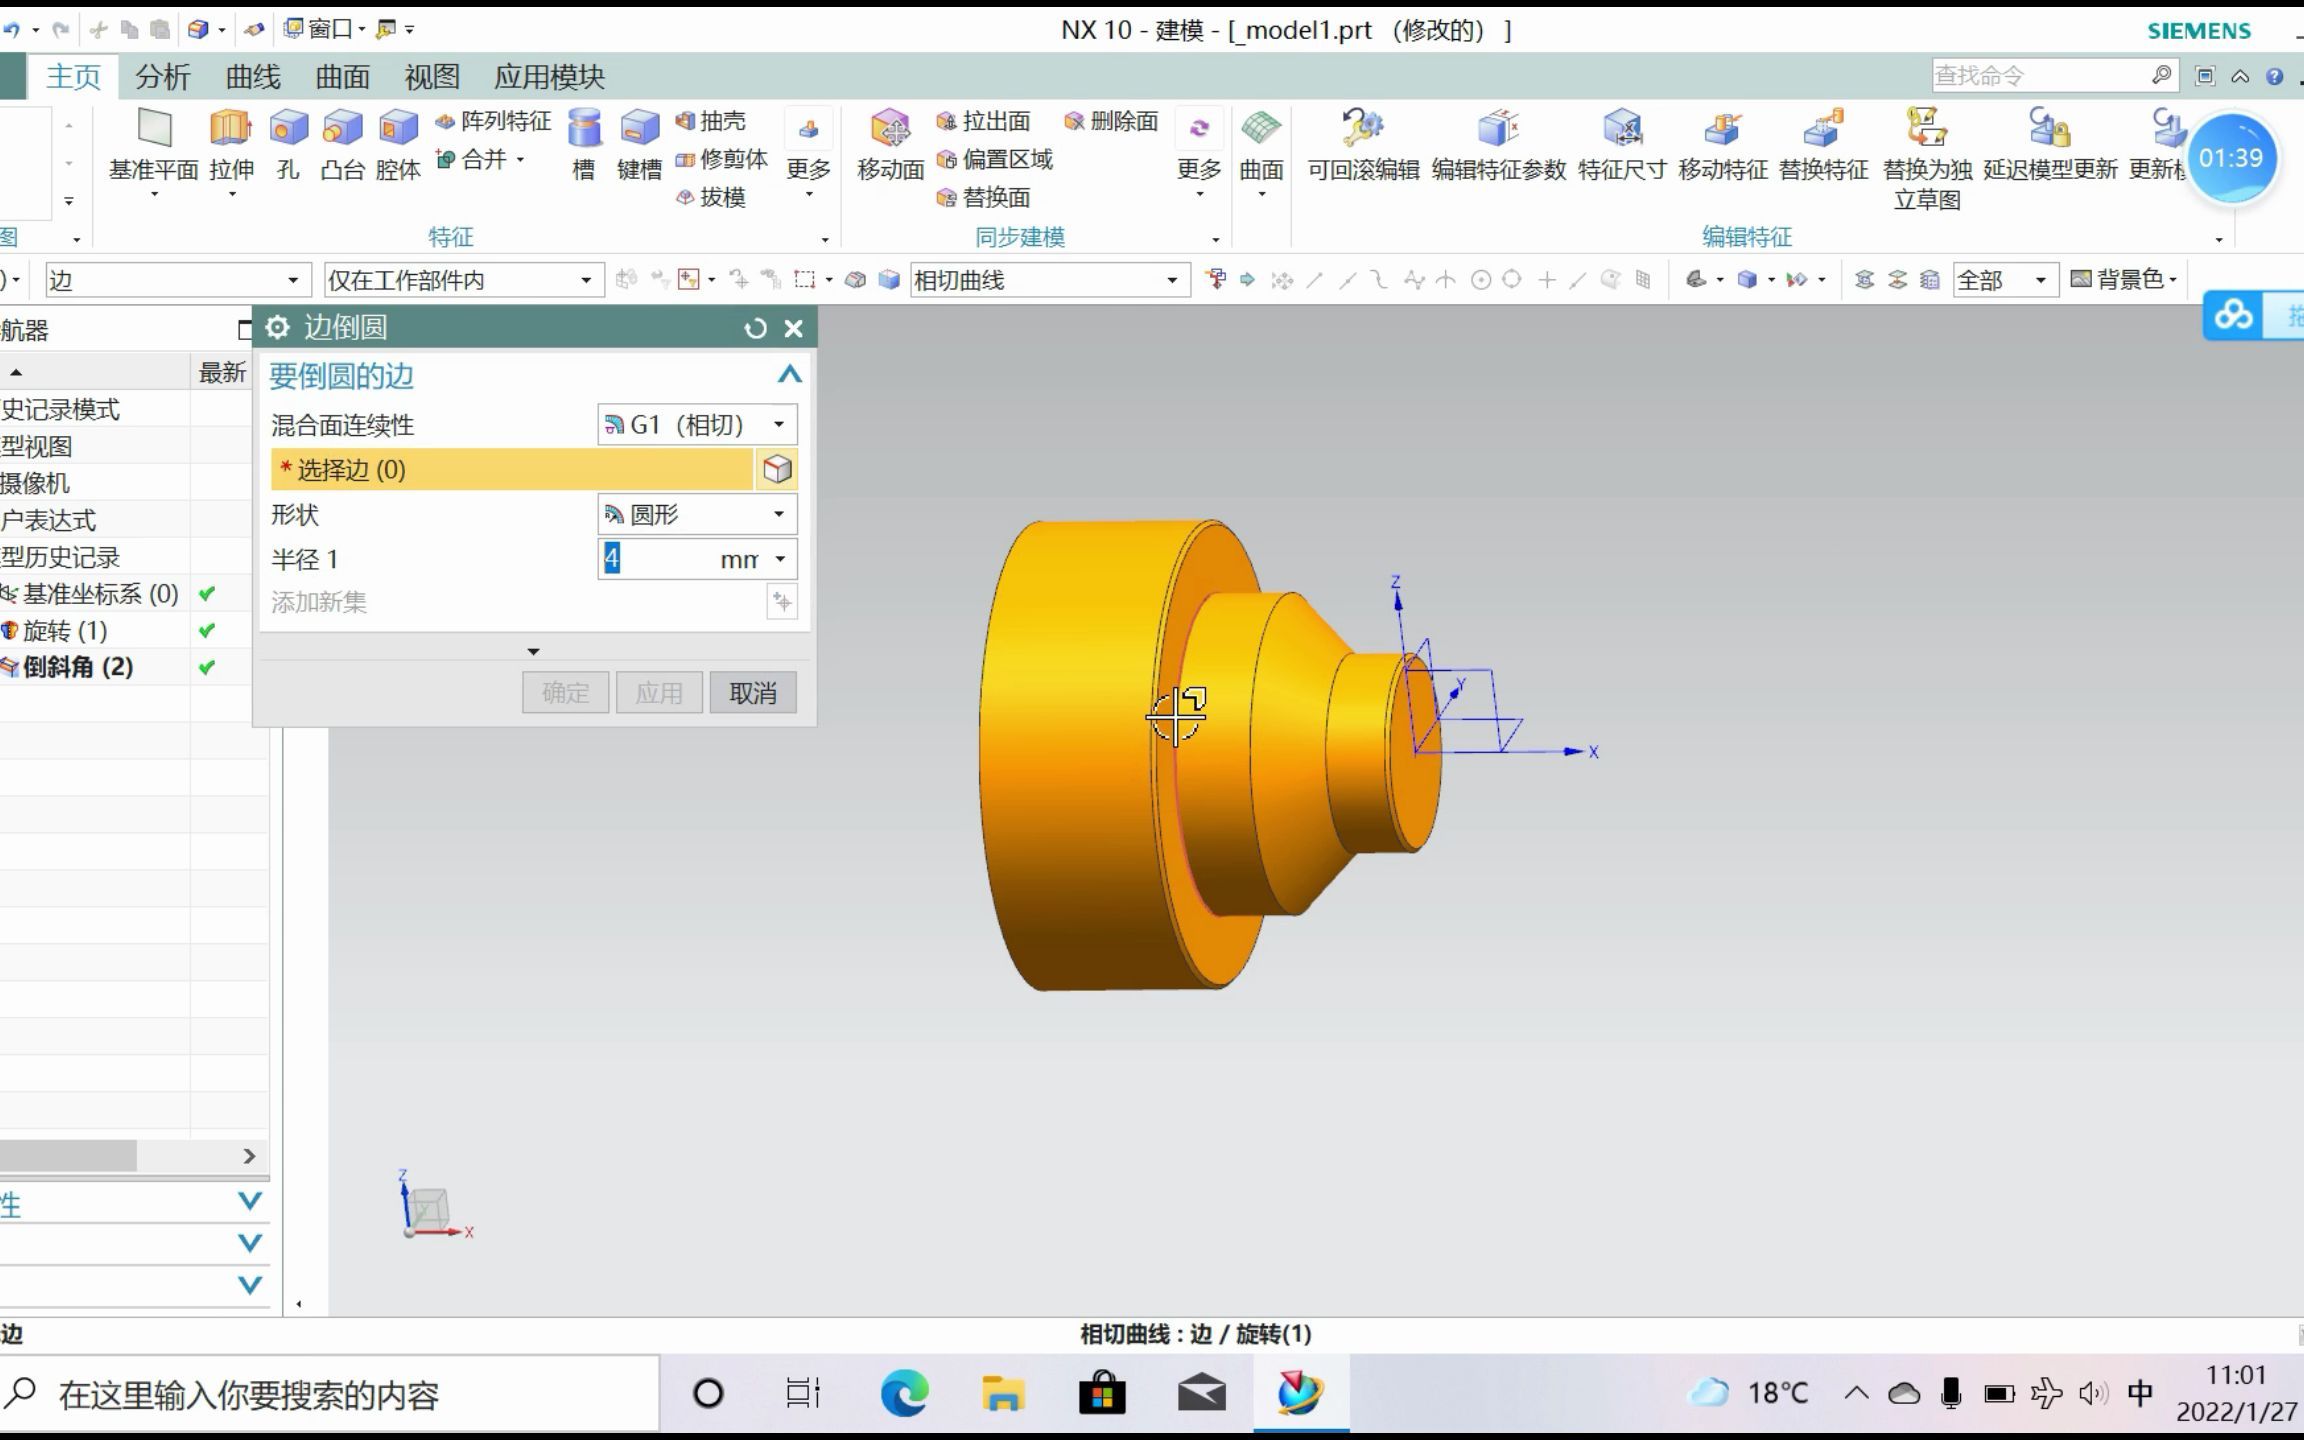Select the 孔 (Hole) feature icon

coord(288,129)
